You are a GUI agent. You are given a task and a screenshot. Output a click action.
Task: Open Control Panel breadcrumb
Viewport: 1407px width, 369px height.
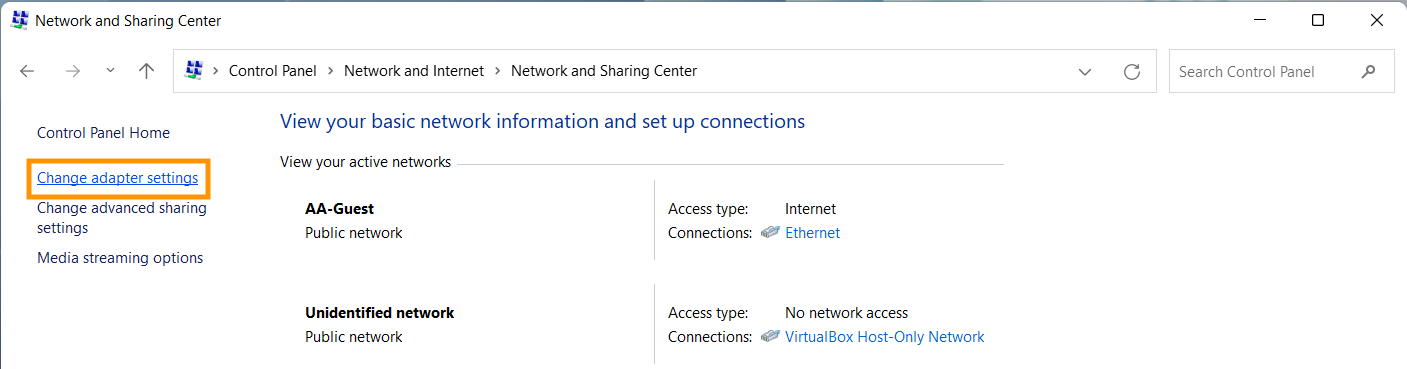(x=272, y=71)
